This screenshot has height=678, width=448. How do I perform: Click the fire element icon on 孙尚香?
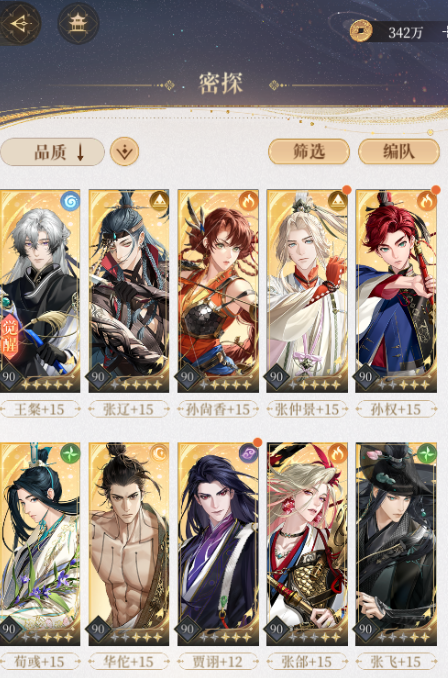coord(248,201)
